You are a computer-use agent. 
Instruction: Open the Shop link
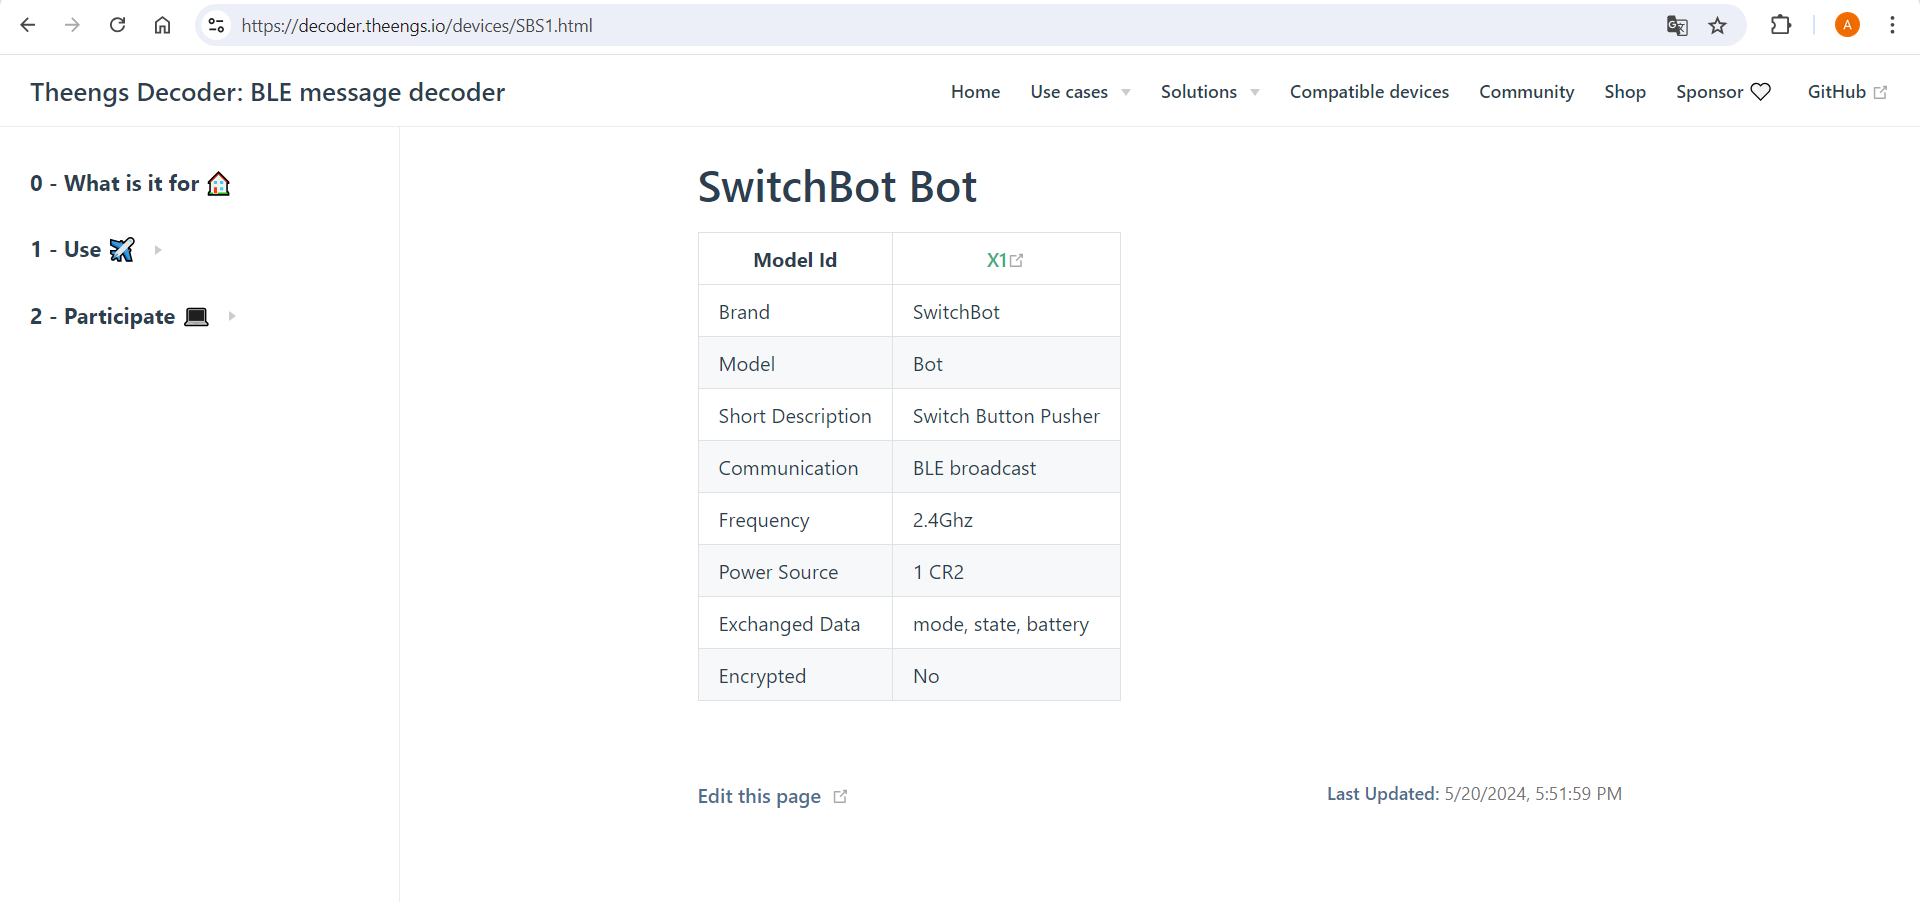[1625, 92]
